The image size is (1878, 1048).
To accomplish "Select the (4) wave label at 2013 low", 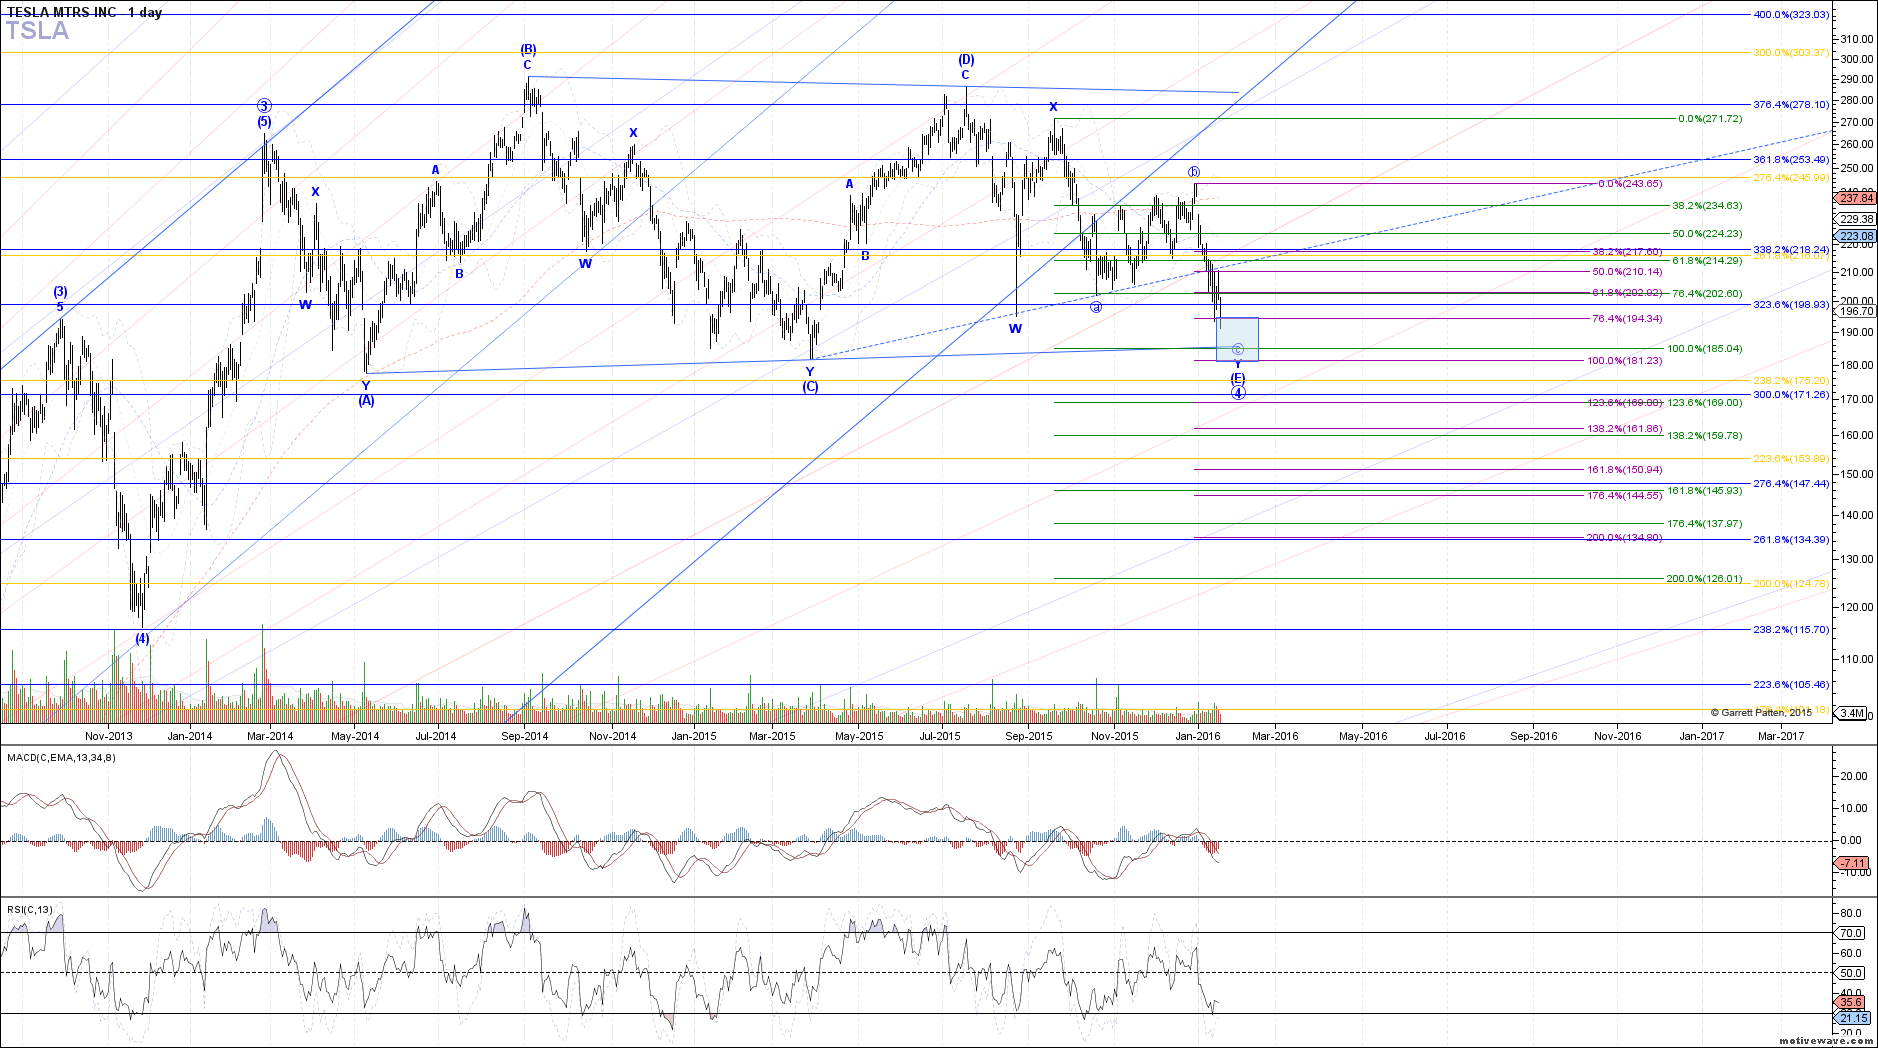I will [142, 638].
